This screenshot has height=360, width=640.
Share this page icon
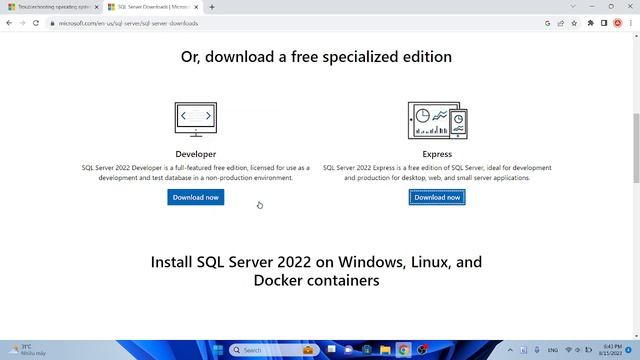[x=561, y=23]
